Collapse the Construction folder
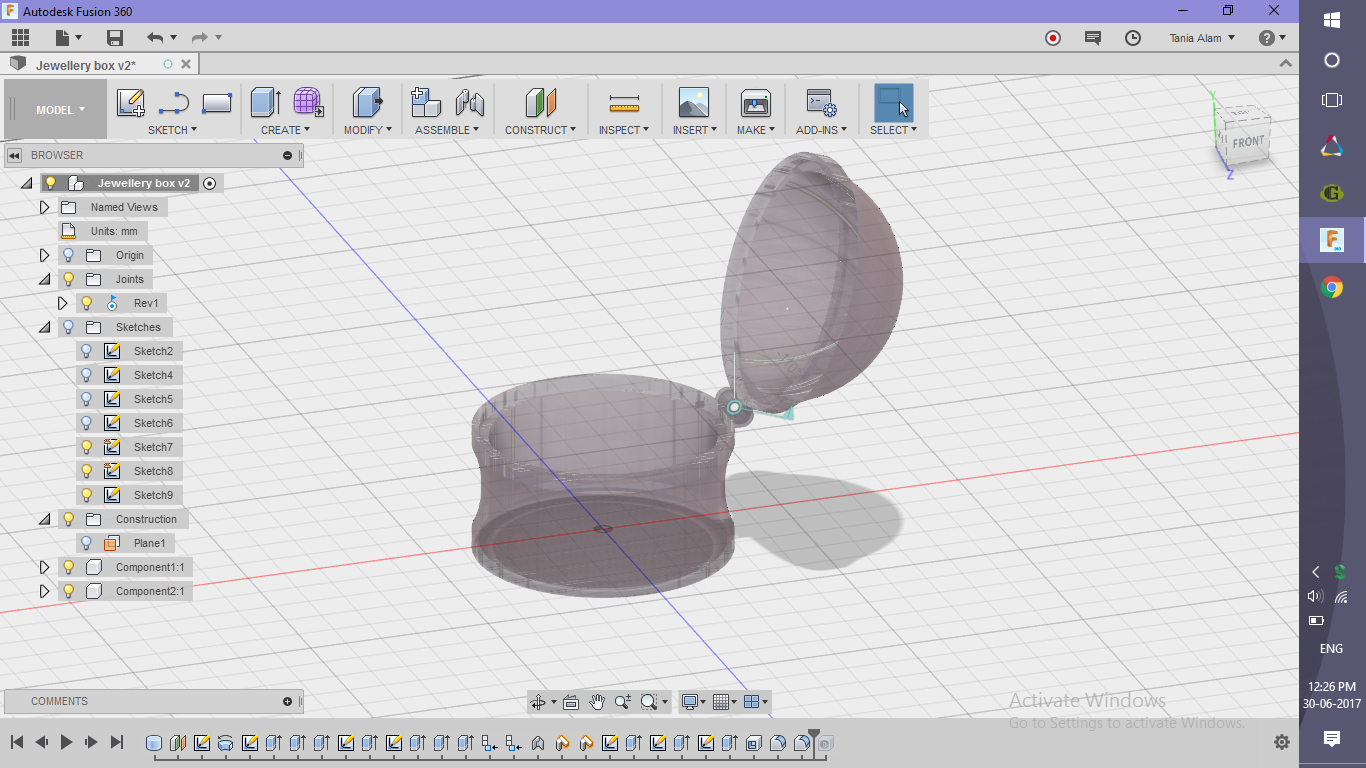 pos(44,519)
